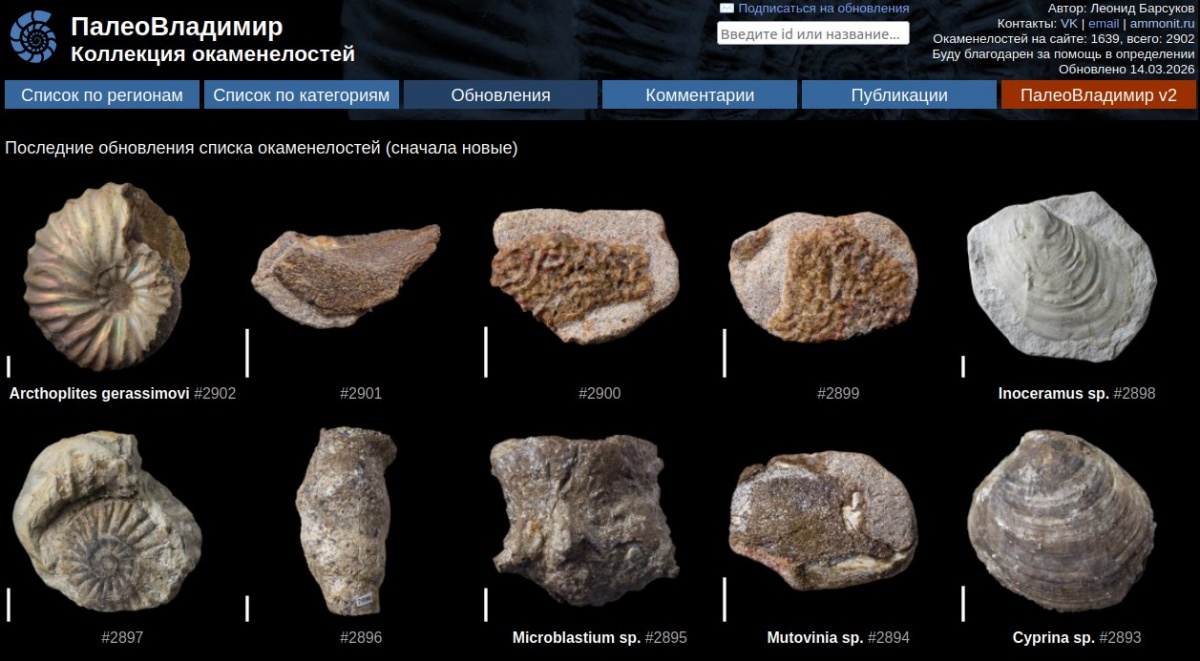Click the email contact link

click(x=1103, y=23)
